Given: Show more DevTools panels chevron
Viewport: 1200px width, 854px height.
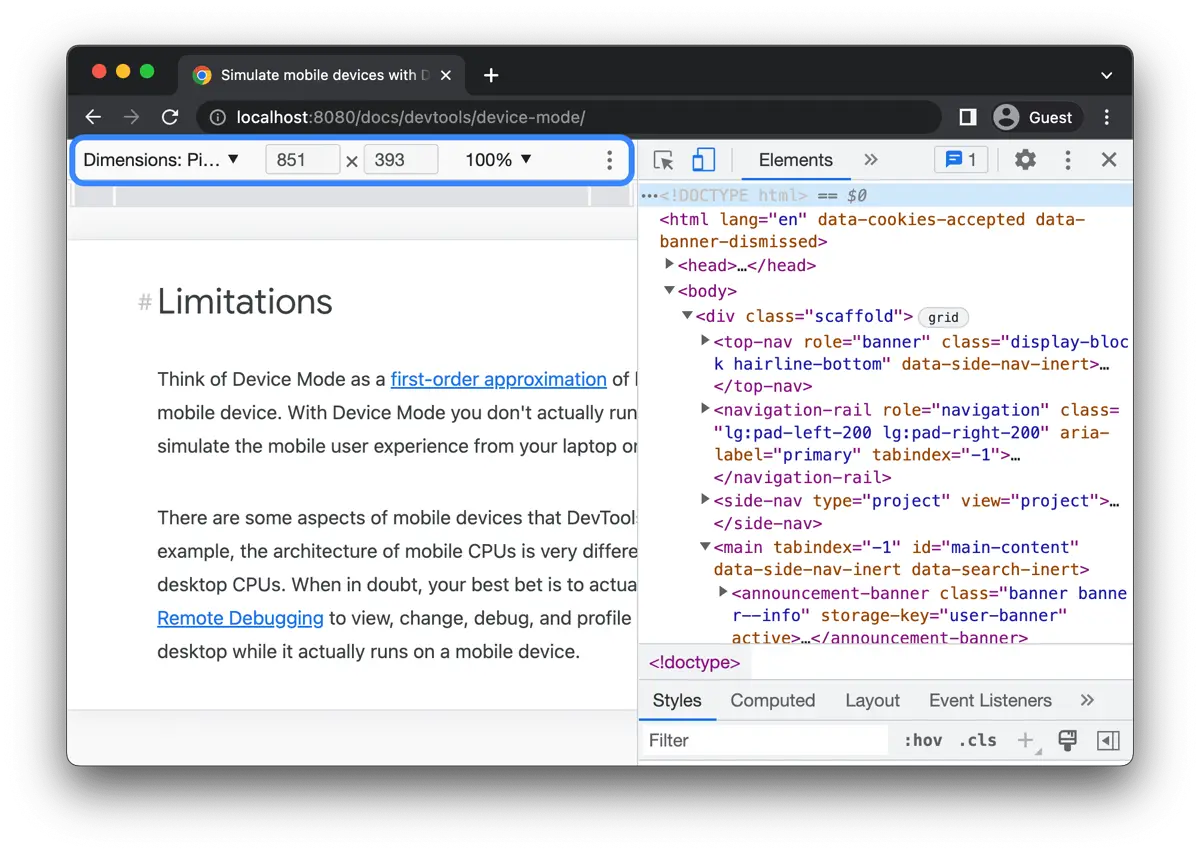Looking at the screenshot, I should click(x=870, y=160).
